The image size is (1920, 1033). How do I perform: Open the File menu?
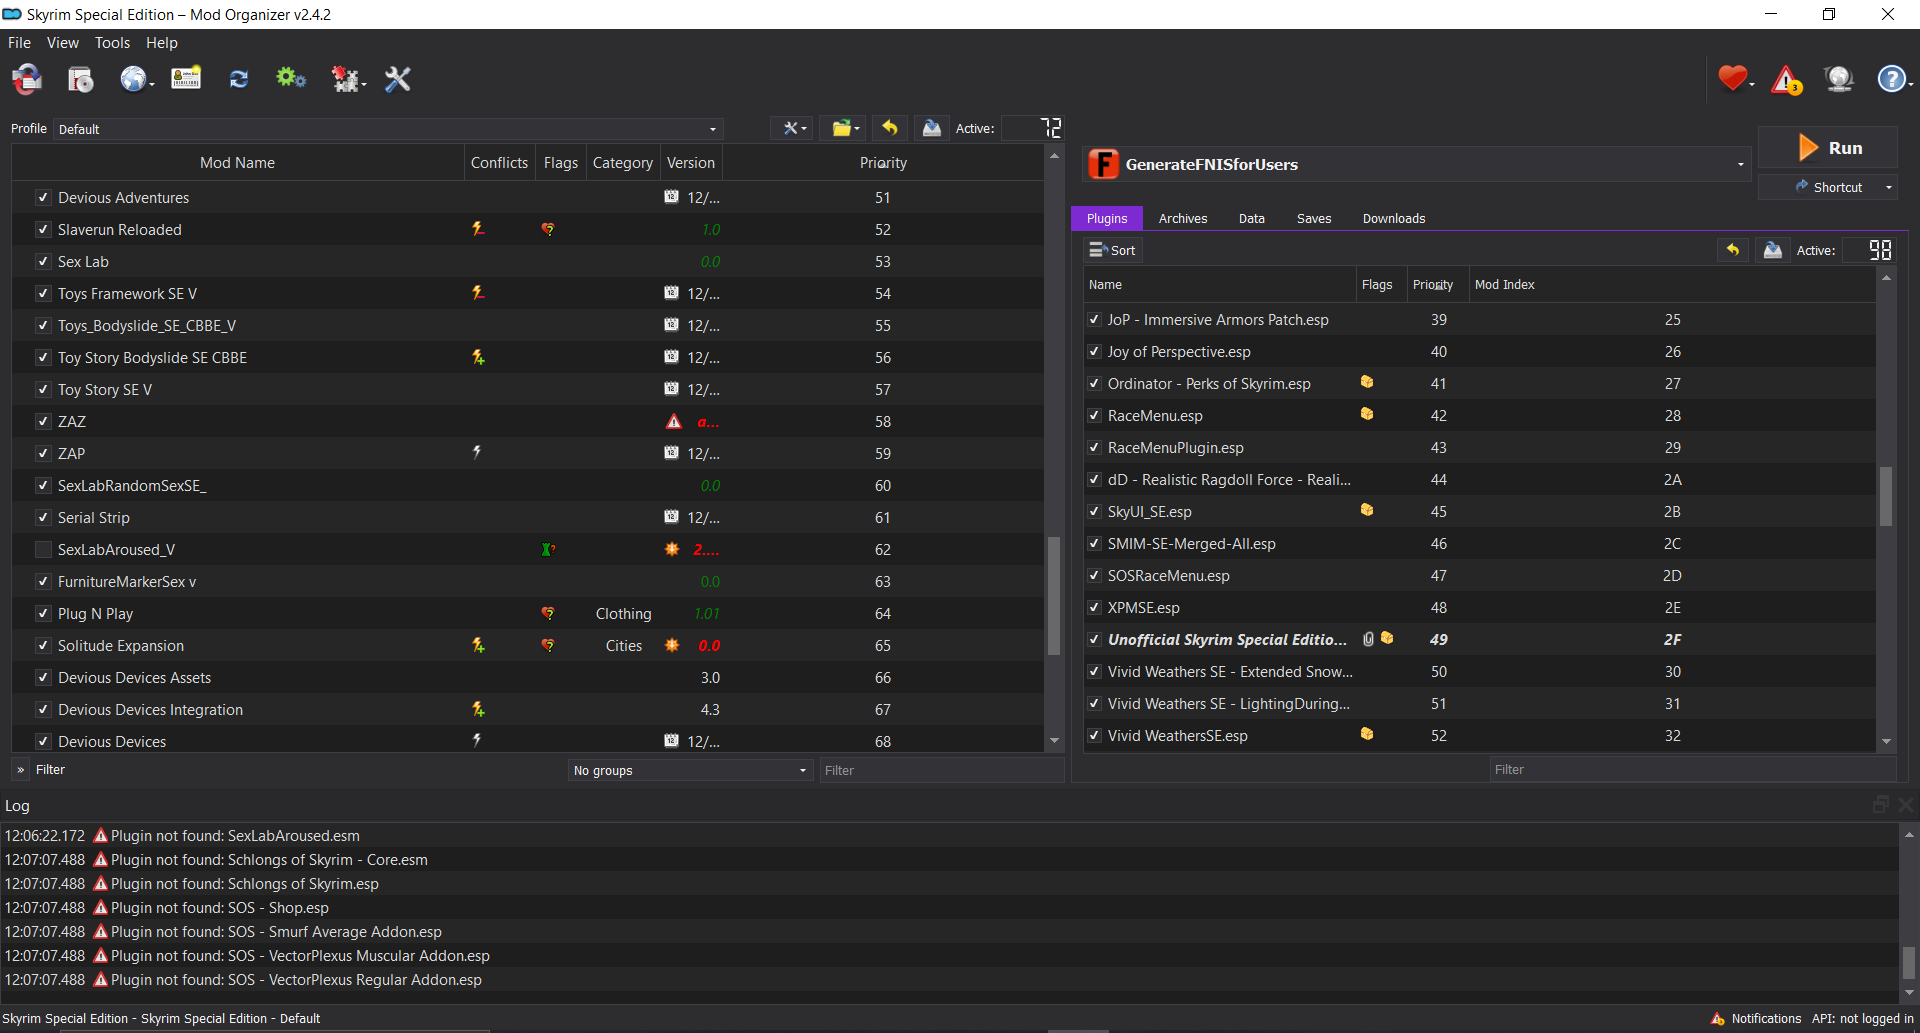[x=19, y=43]
